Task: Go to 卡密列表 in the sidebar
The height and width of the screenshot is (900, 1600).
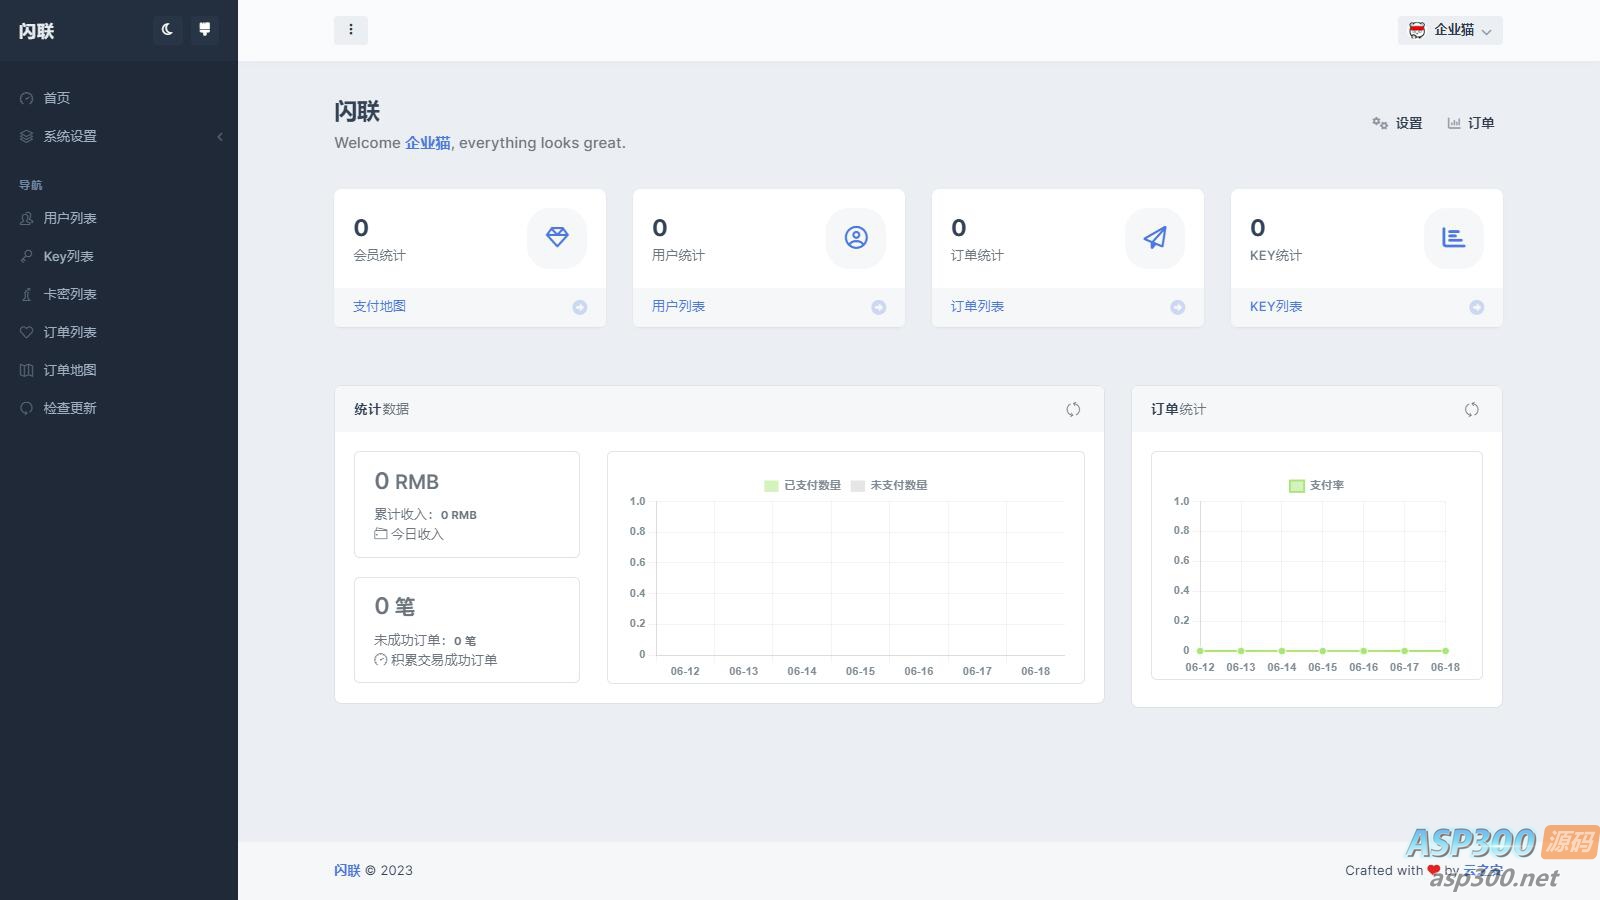Action: click(x=70, y=294)
